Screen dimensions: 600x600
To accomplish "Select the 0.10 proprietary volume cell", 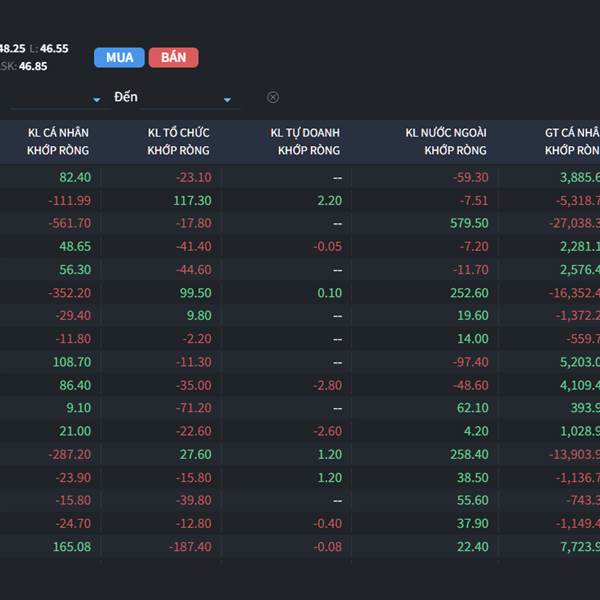I will pyautogui.click(x=329, y=293).
